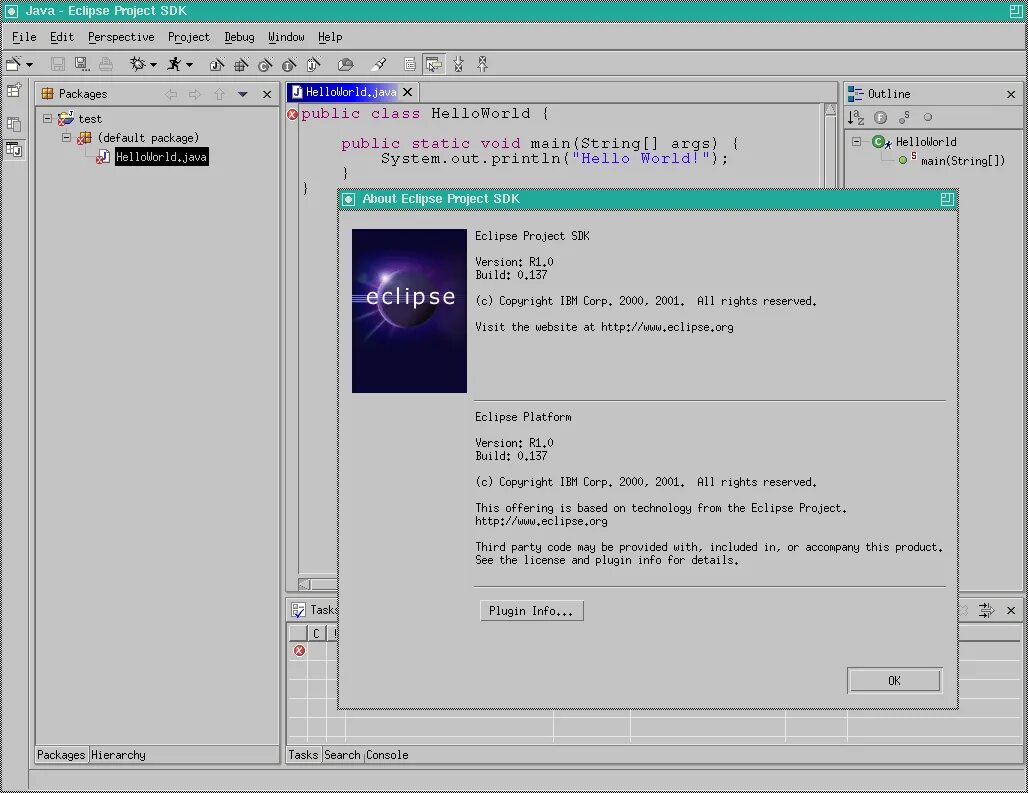Click the Debug bug icon
Screen dimensions: 1028x793
[137, 64]
